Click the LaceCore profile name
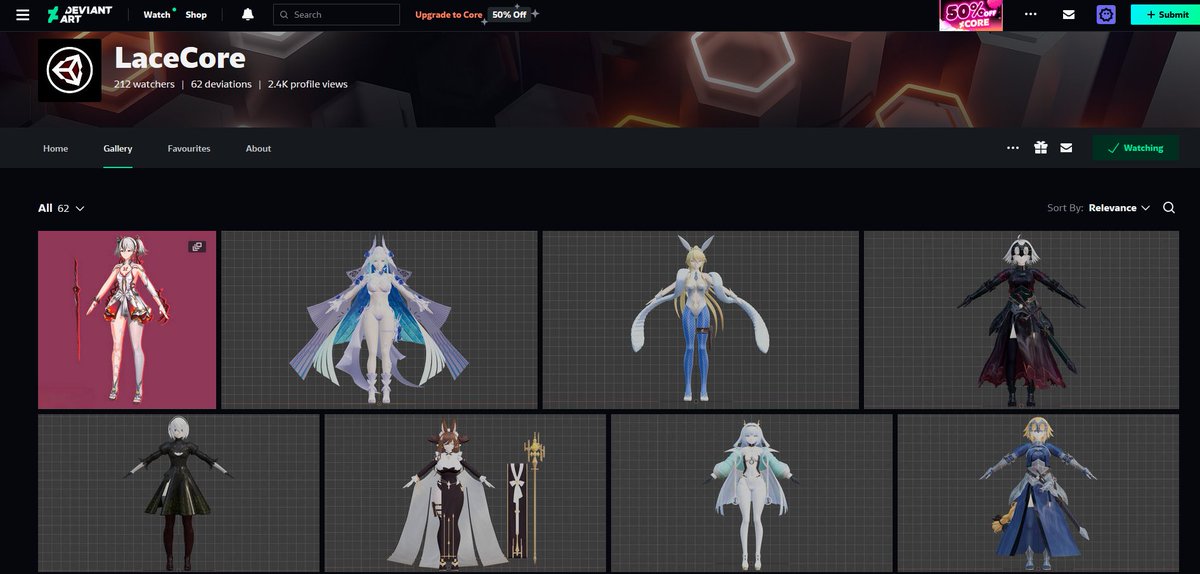The image size is (1200, 574). pos(180,57)
